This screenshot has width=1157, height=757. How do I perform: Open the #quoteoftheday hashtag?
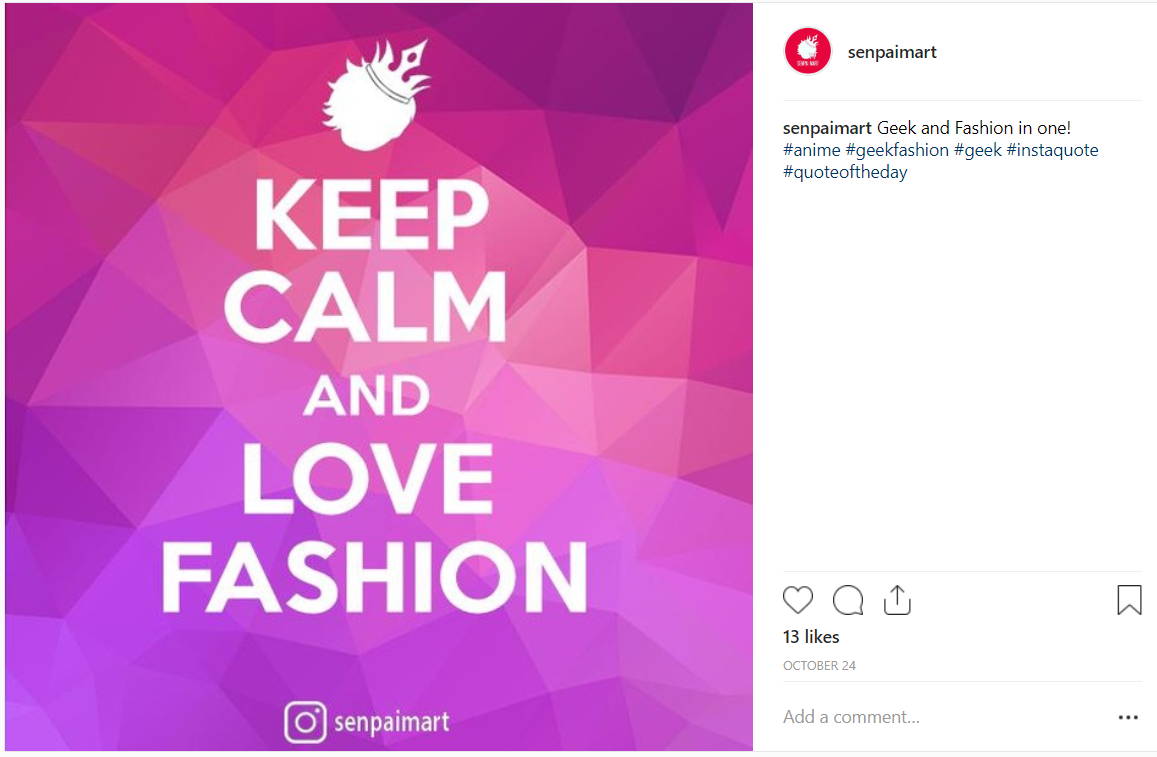click(845, 172)
